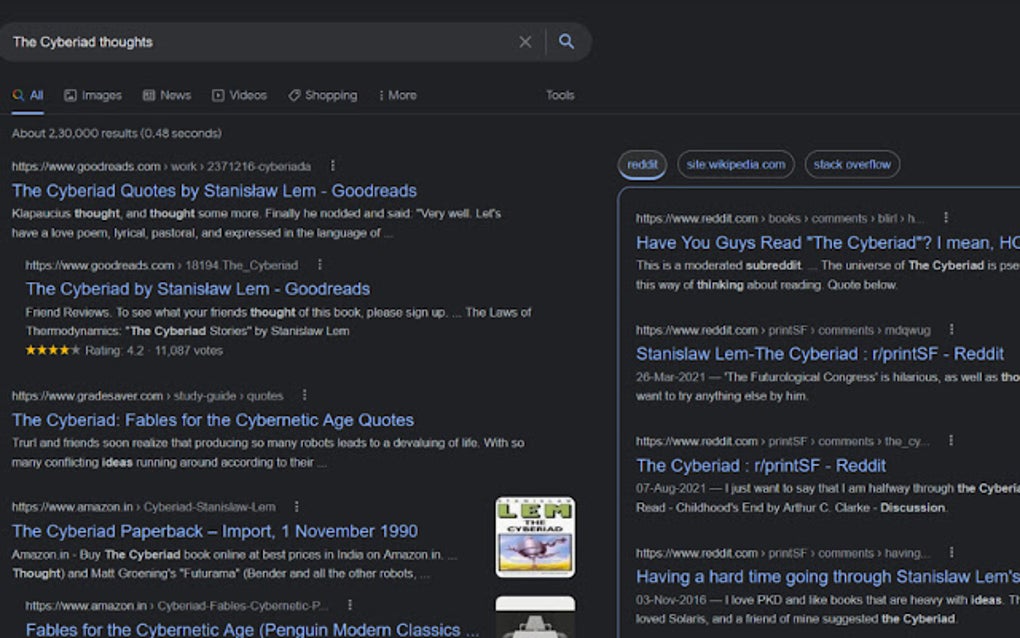Clear the search query with the X icon

[525, 42]
